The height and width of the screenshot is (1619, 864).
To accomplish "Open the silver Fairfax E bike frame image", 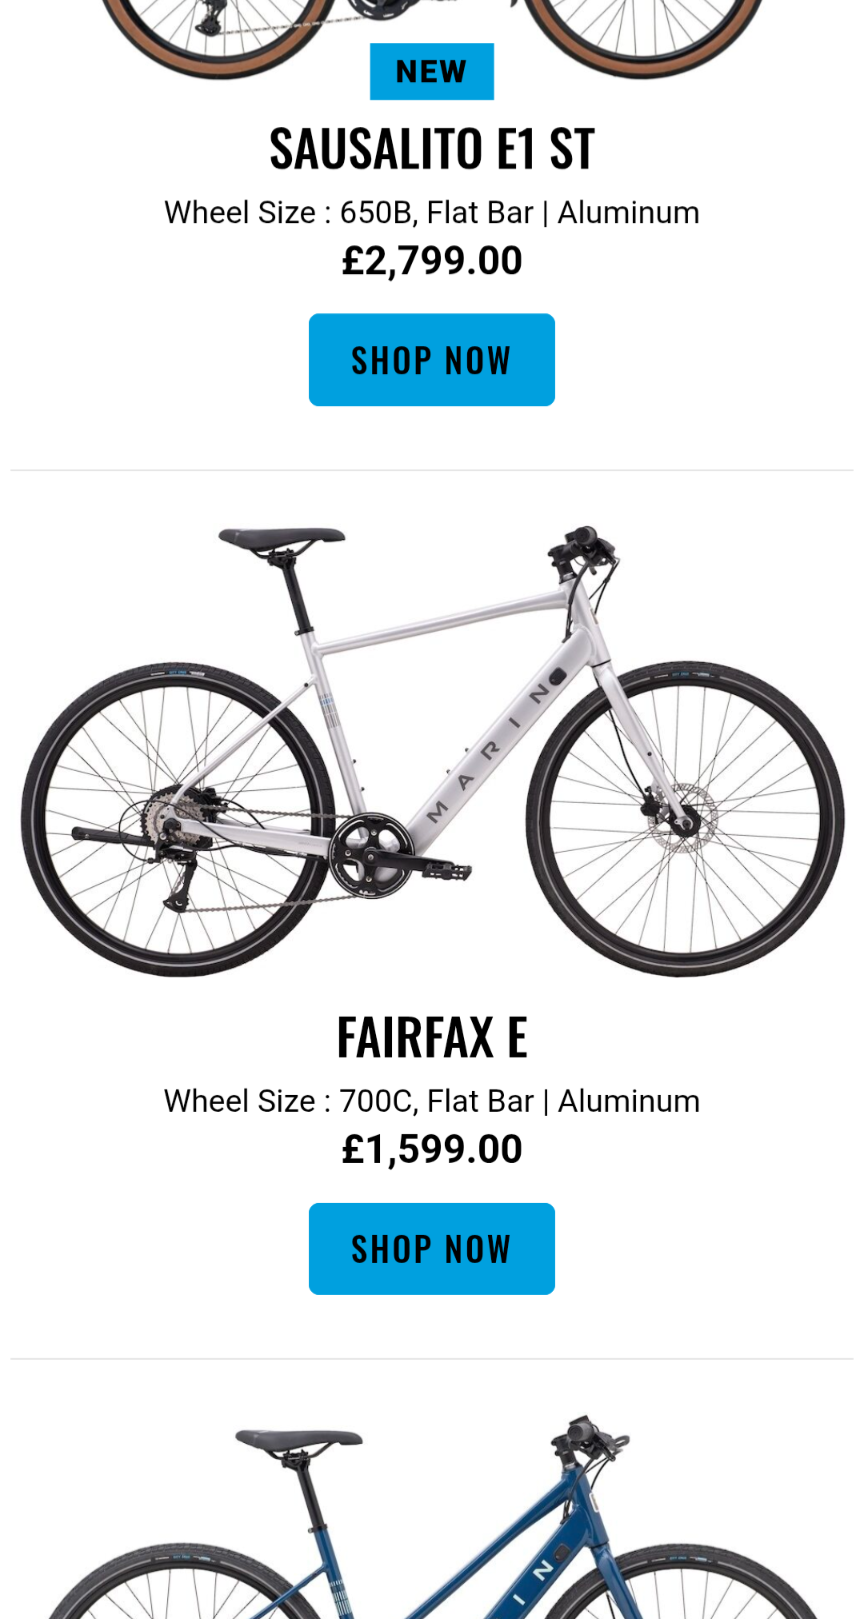I will tap(432, 750).
